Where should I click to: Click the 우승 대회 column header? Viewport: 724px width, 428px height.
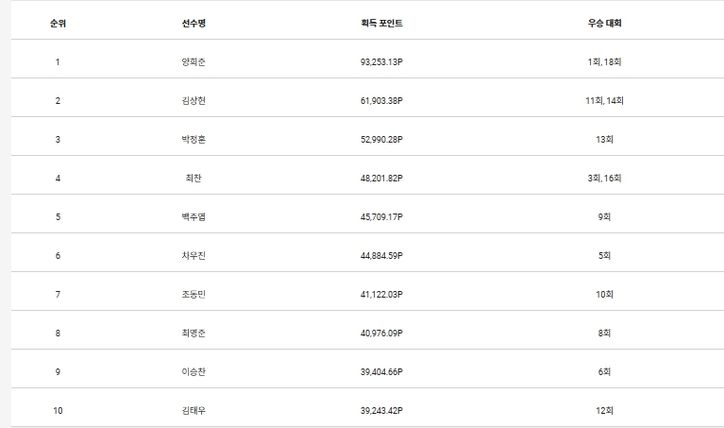[604, 23]
